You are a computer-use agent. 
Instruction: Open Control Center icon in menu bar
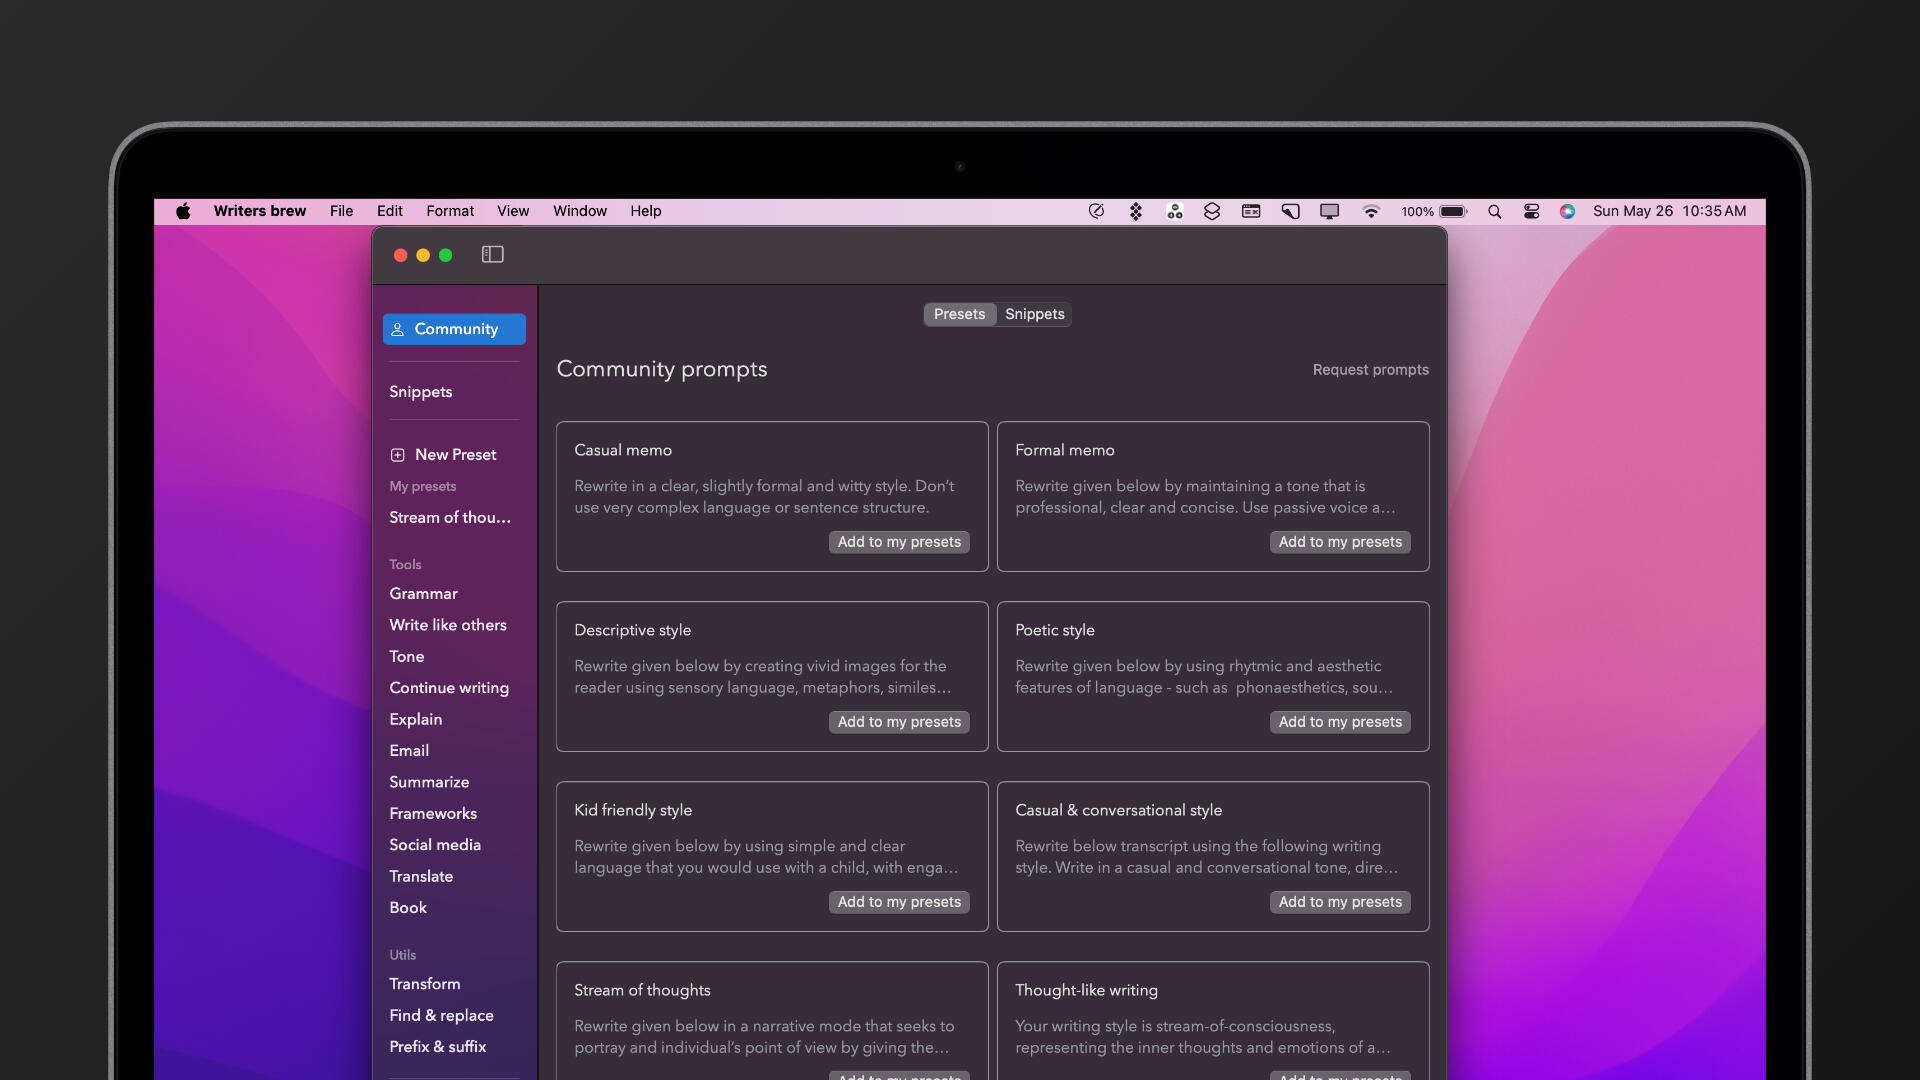pyautogui.click(x=1531, y=211)
